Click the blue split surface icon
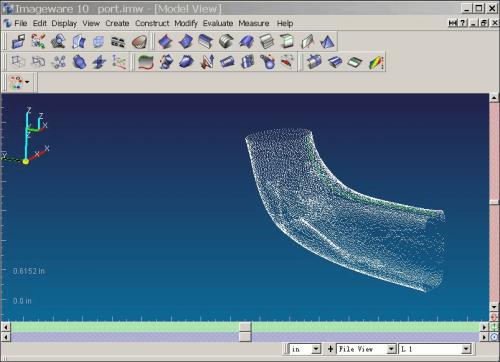The height and width of the screenshot is (362, 500). coord(248,62)
